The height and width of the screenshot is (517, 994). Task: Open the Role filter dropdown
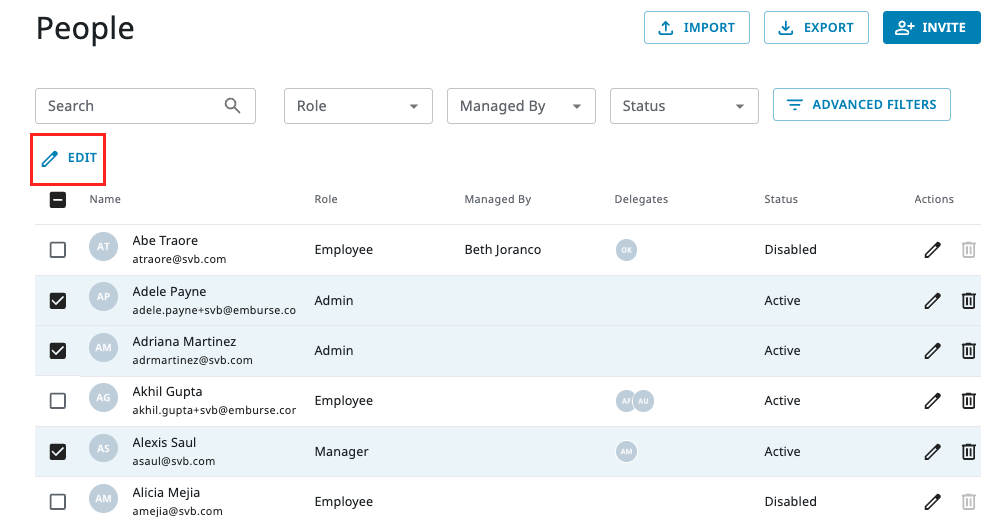click(358, 106)
